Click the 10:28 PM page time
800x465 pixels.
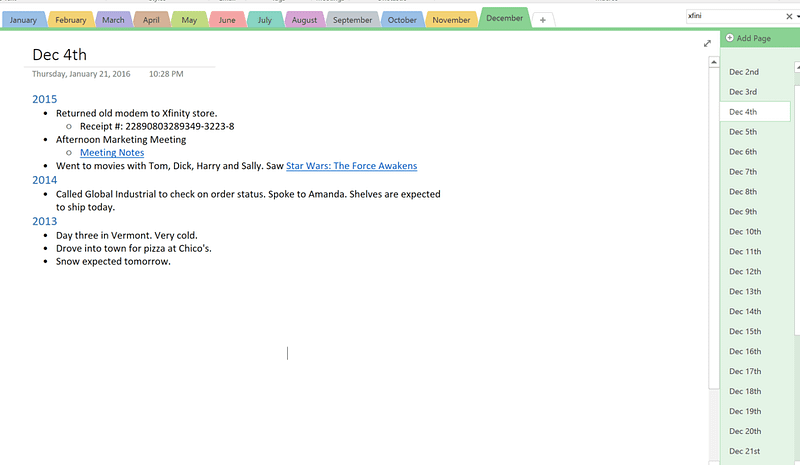(166, 74)
